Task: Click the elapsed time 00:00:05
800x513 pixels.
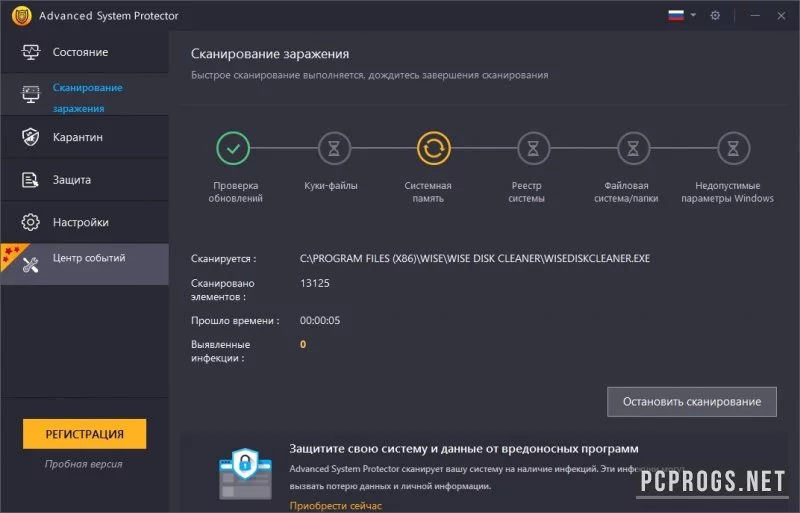Action: coord(320,321)
